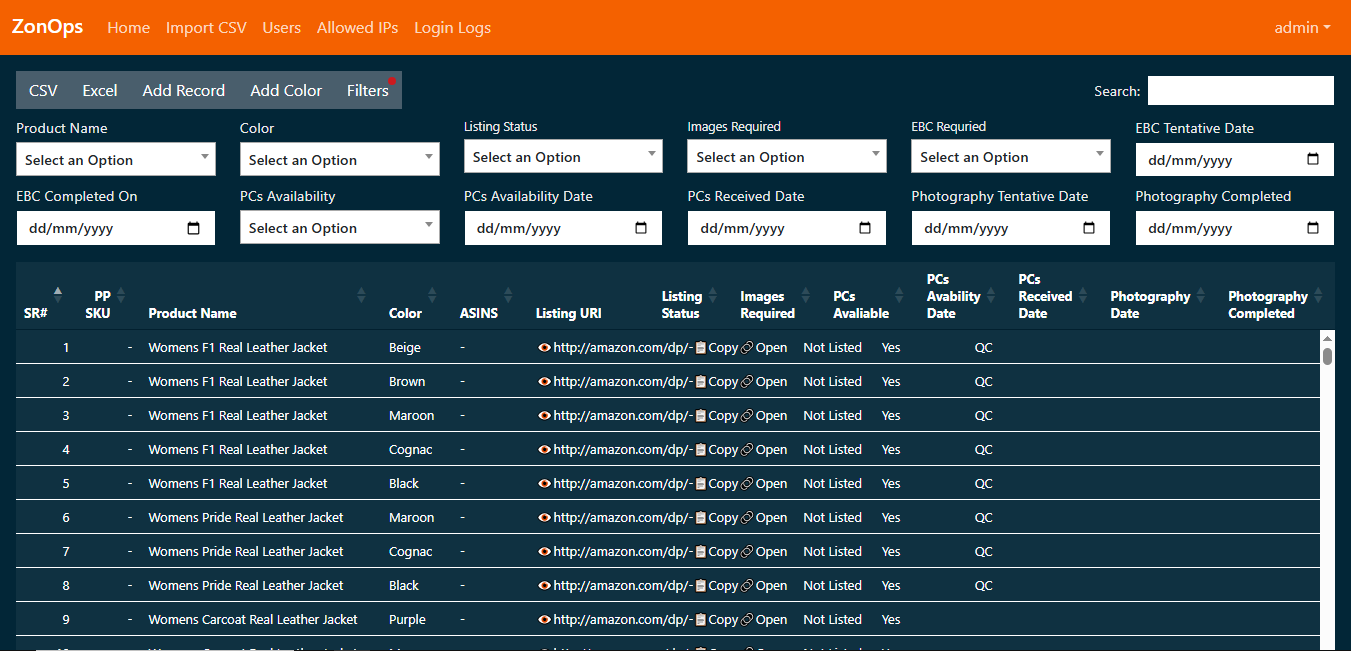Viewport: 1351px width, 651px height.
Task: Click the chain link Open icon in row 5
Action: point(747,484)
